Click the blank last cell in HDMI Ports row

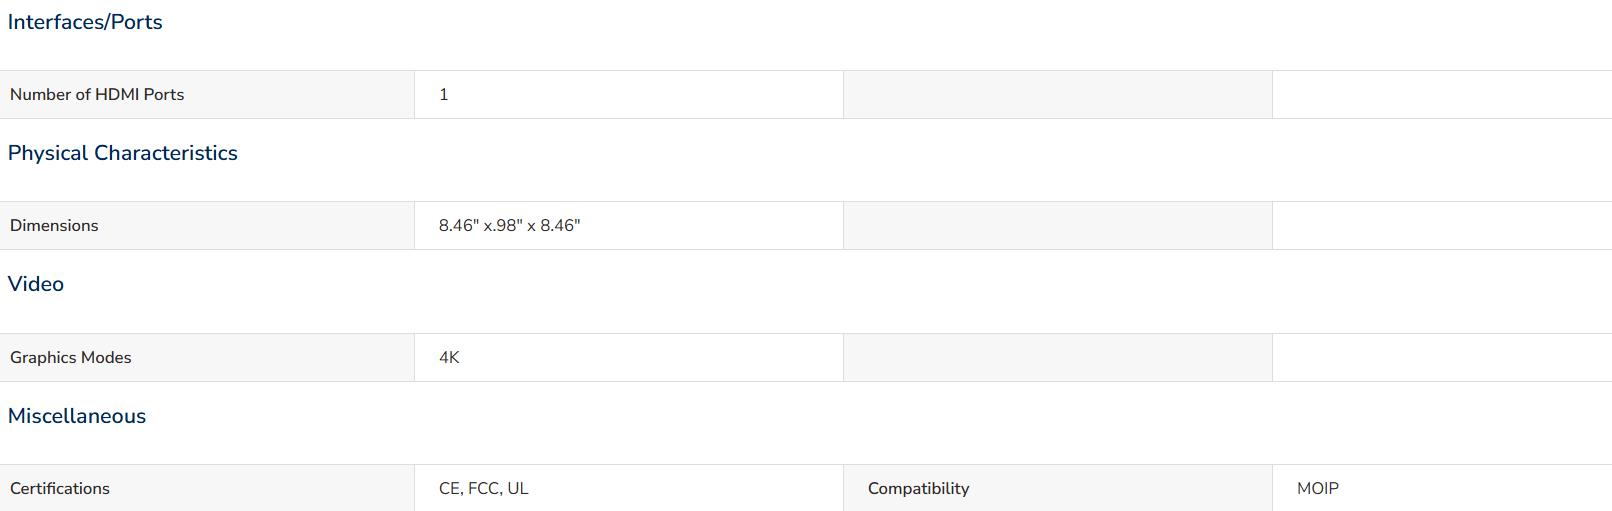click(x=1442, y=95)
